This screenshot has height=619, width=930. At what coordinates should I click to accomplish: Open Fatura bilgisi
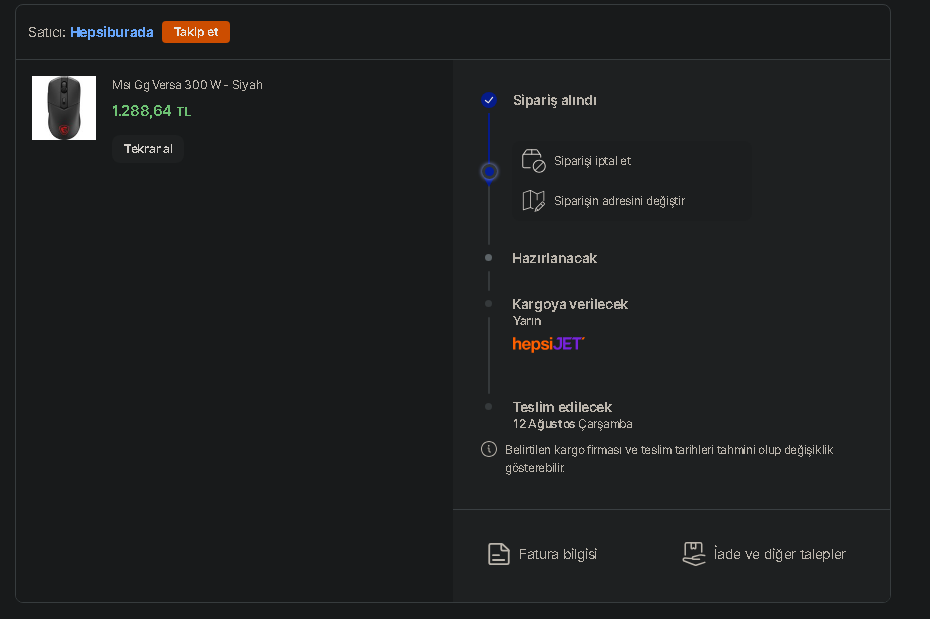(x=558, y=554)
